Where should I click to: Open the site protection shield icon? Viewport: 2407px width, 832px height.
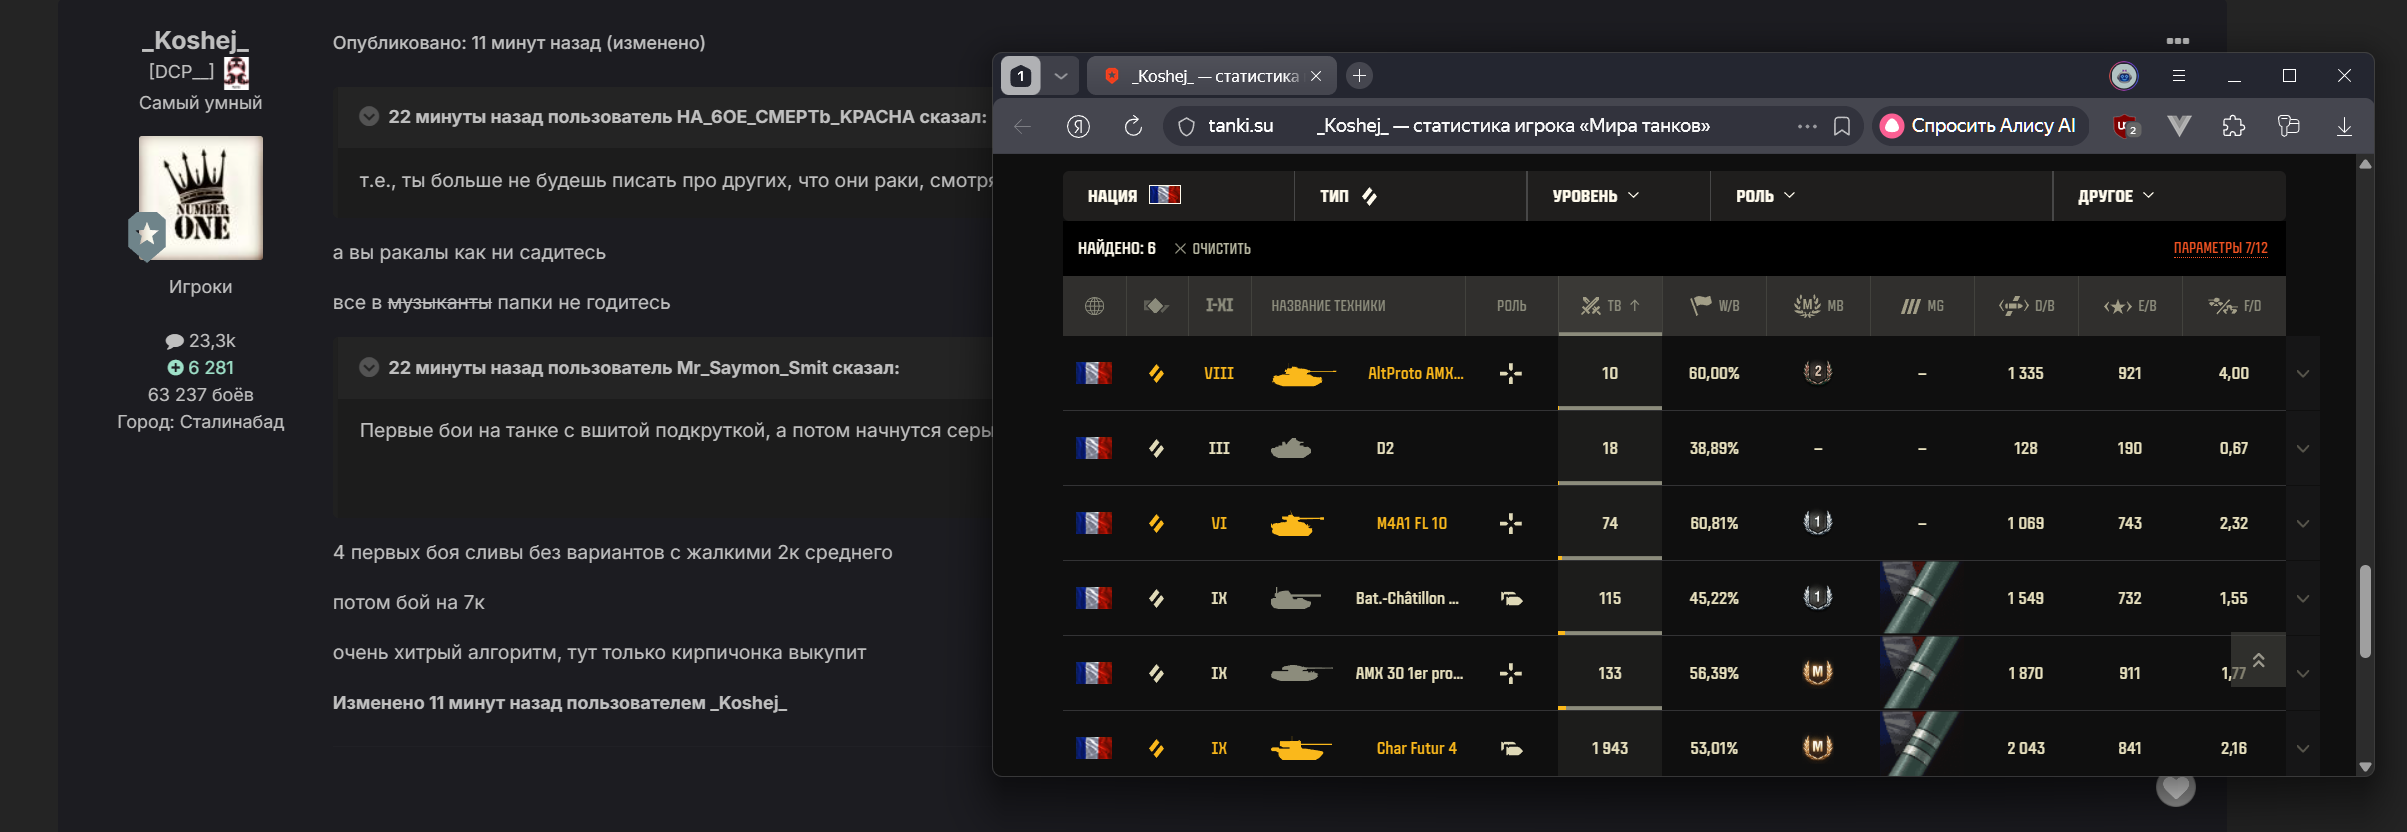pos(1186,126)
